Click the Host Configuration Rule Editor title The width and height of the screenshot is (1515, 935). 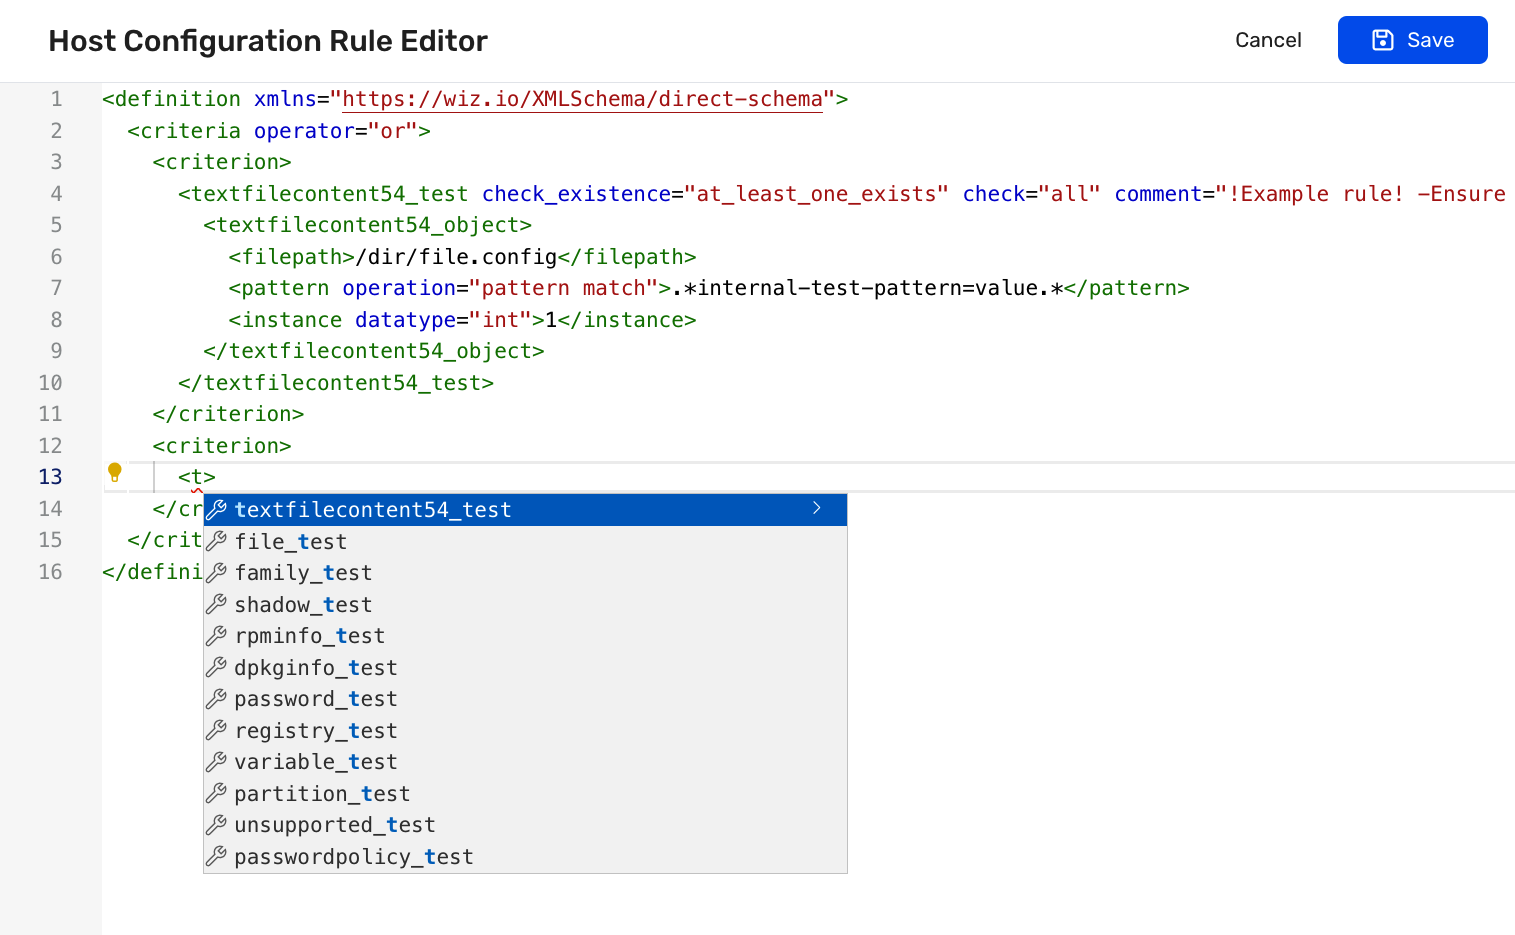[x=268, y=41]
